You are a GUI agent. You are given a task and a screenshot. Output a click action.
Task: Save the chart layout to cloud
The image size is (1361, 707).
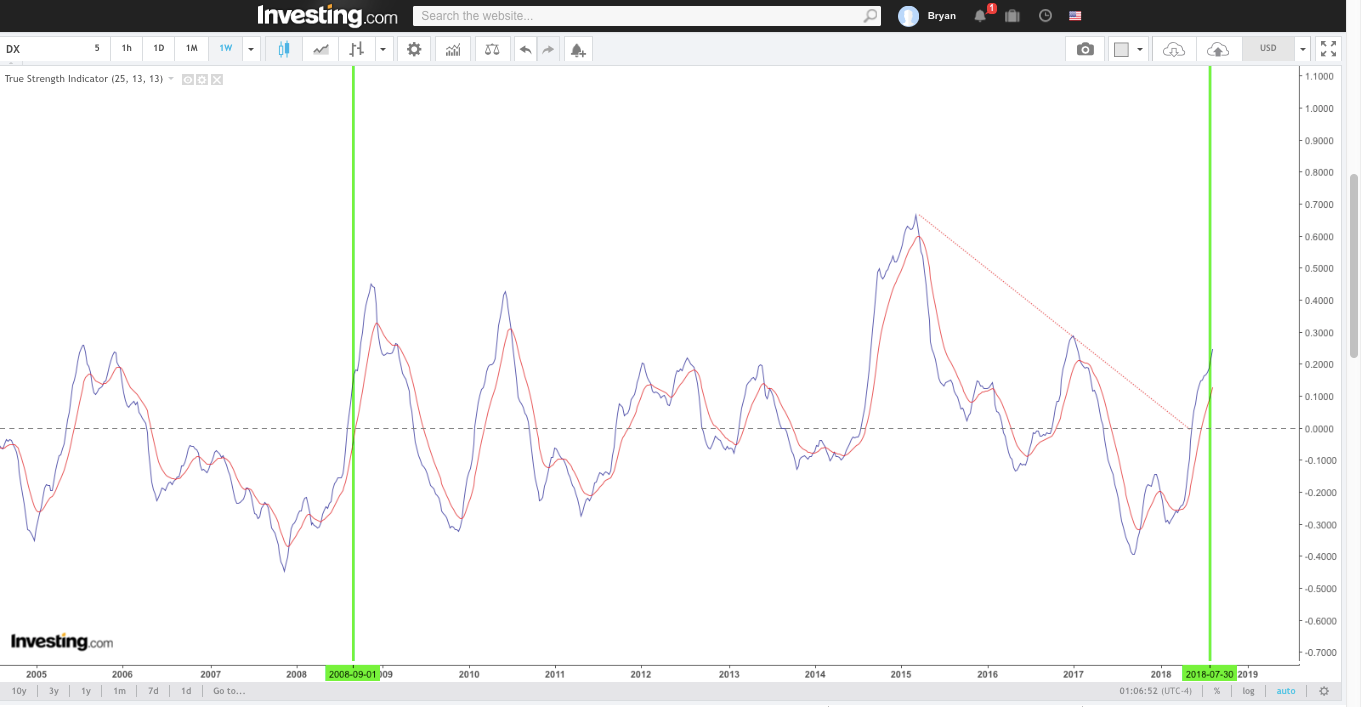click(1217, 49)
